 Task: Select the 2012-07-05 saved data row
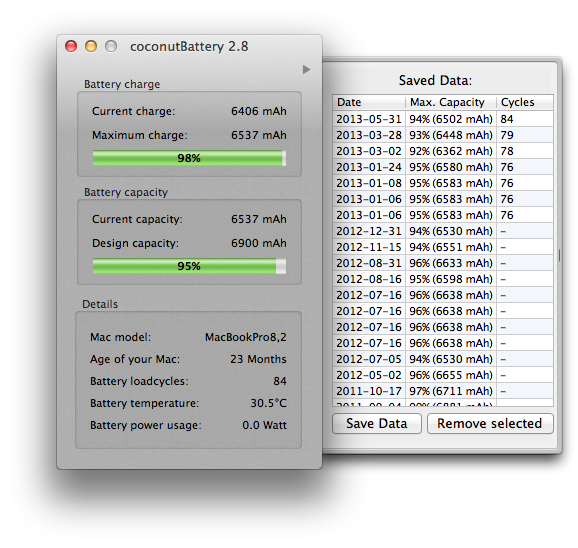(x=443, y=359)
